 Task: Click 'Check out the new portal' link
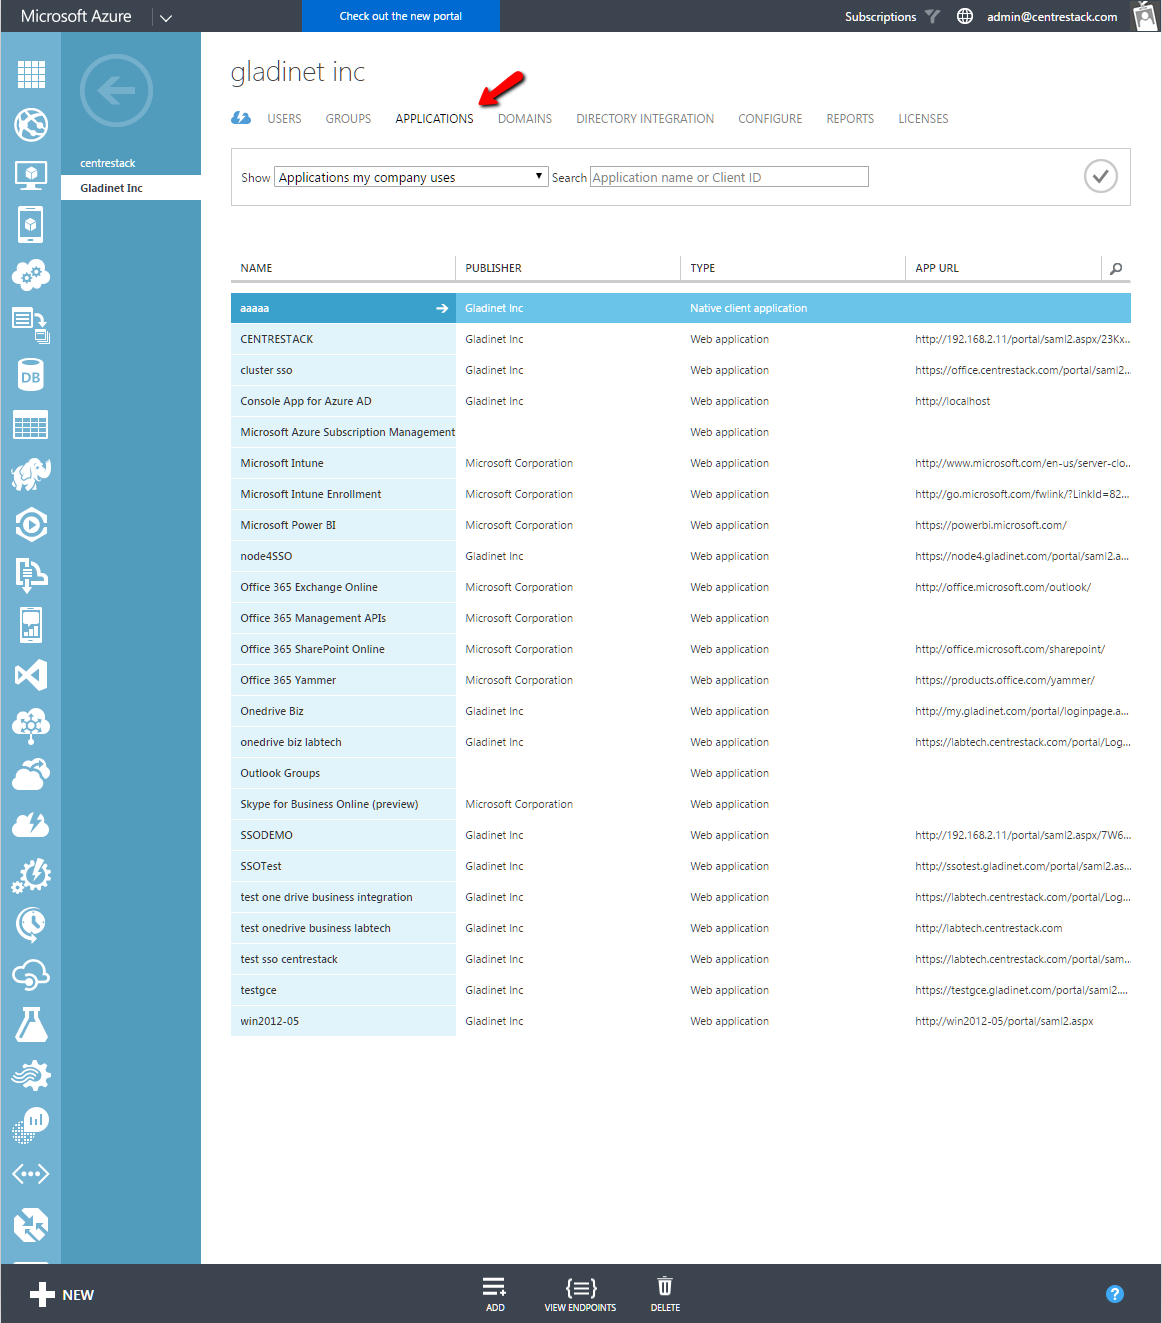[x=400, y=16]
